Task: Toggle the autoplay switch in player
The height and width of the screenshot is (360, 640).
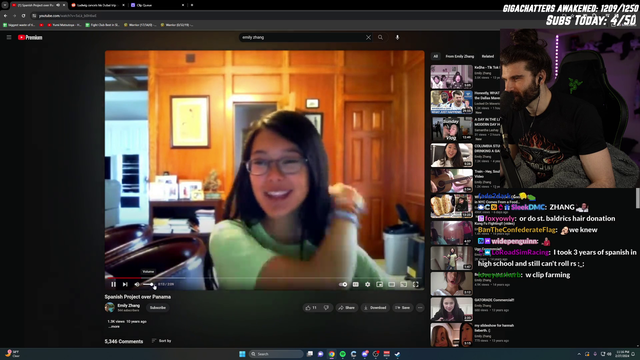Action: 343,284
